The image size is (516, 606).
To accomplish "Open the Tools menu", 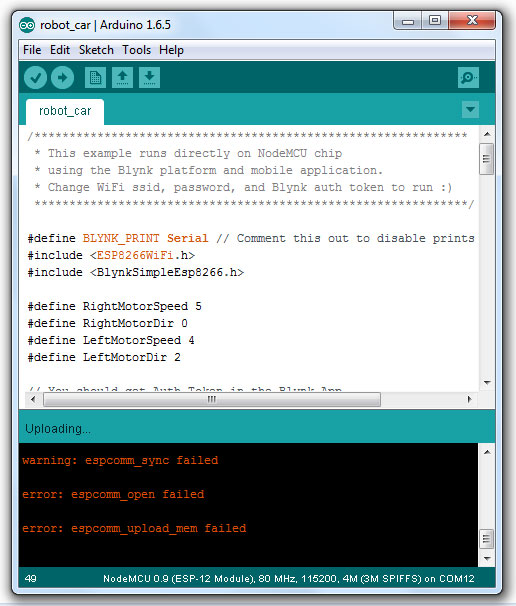I will (136, 50).
